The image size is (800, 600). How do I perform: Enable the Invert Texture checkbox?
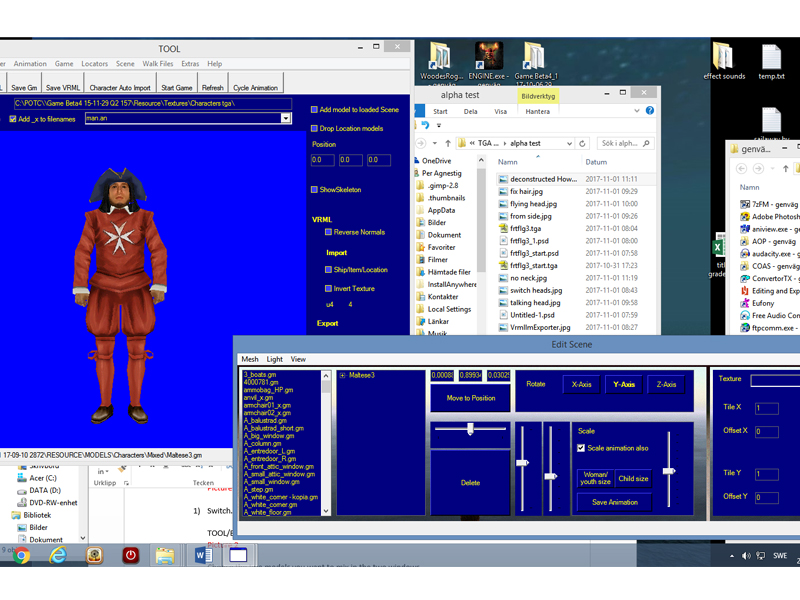coord(329,289)
